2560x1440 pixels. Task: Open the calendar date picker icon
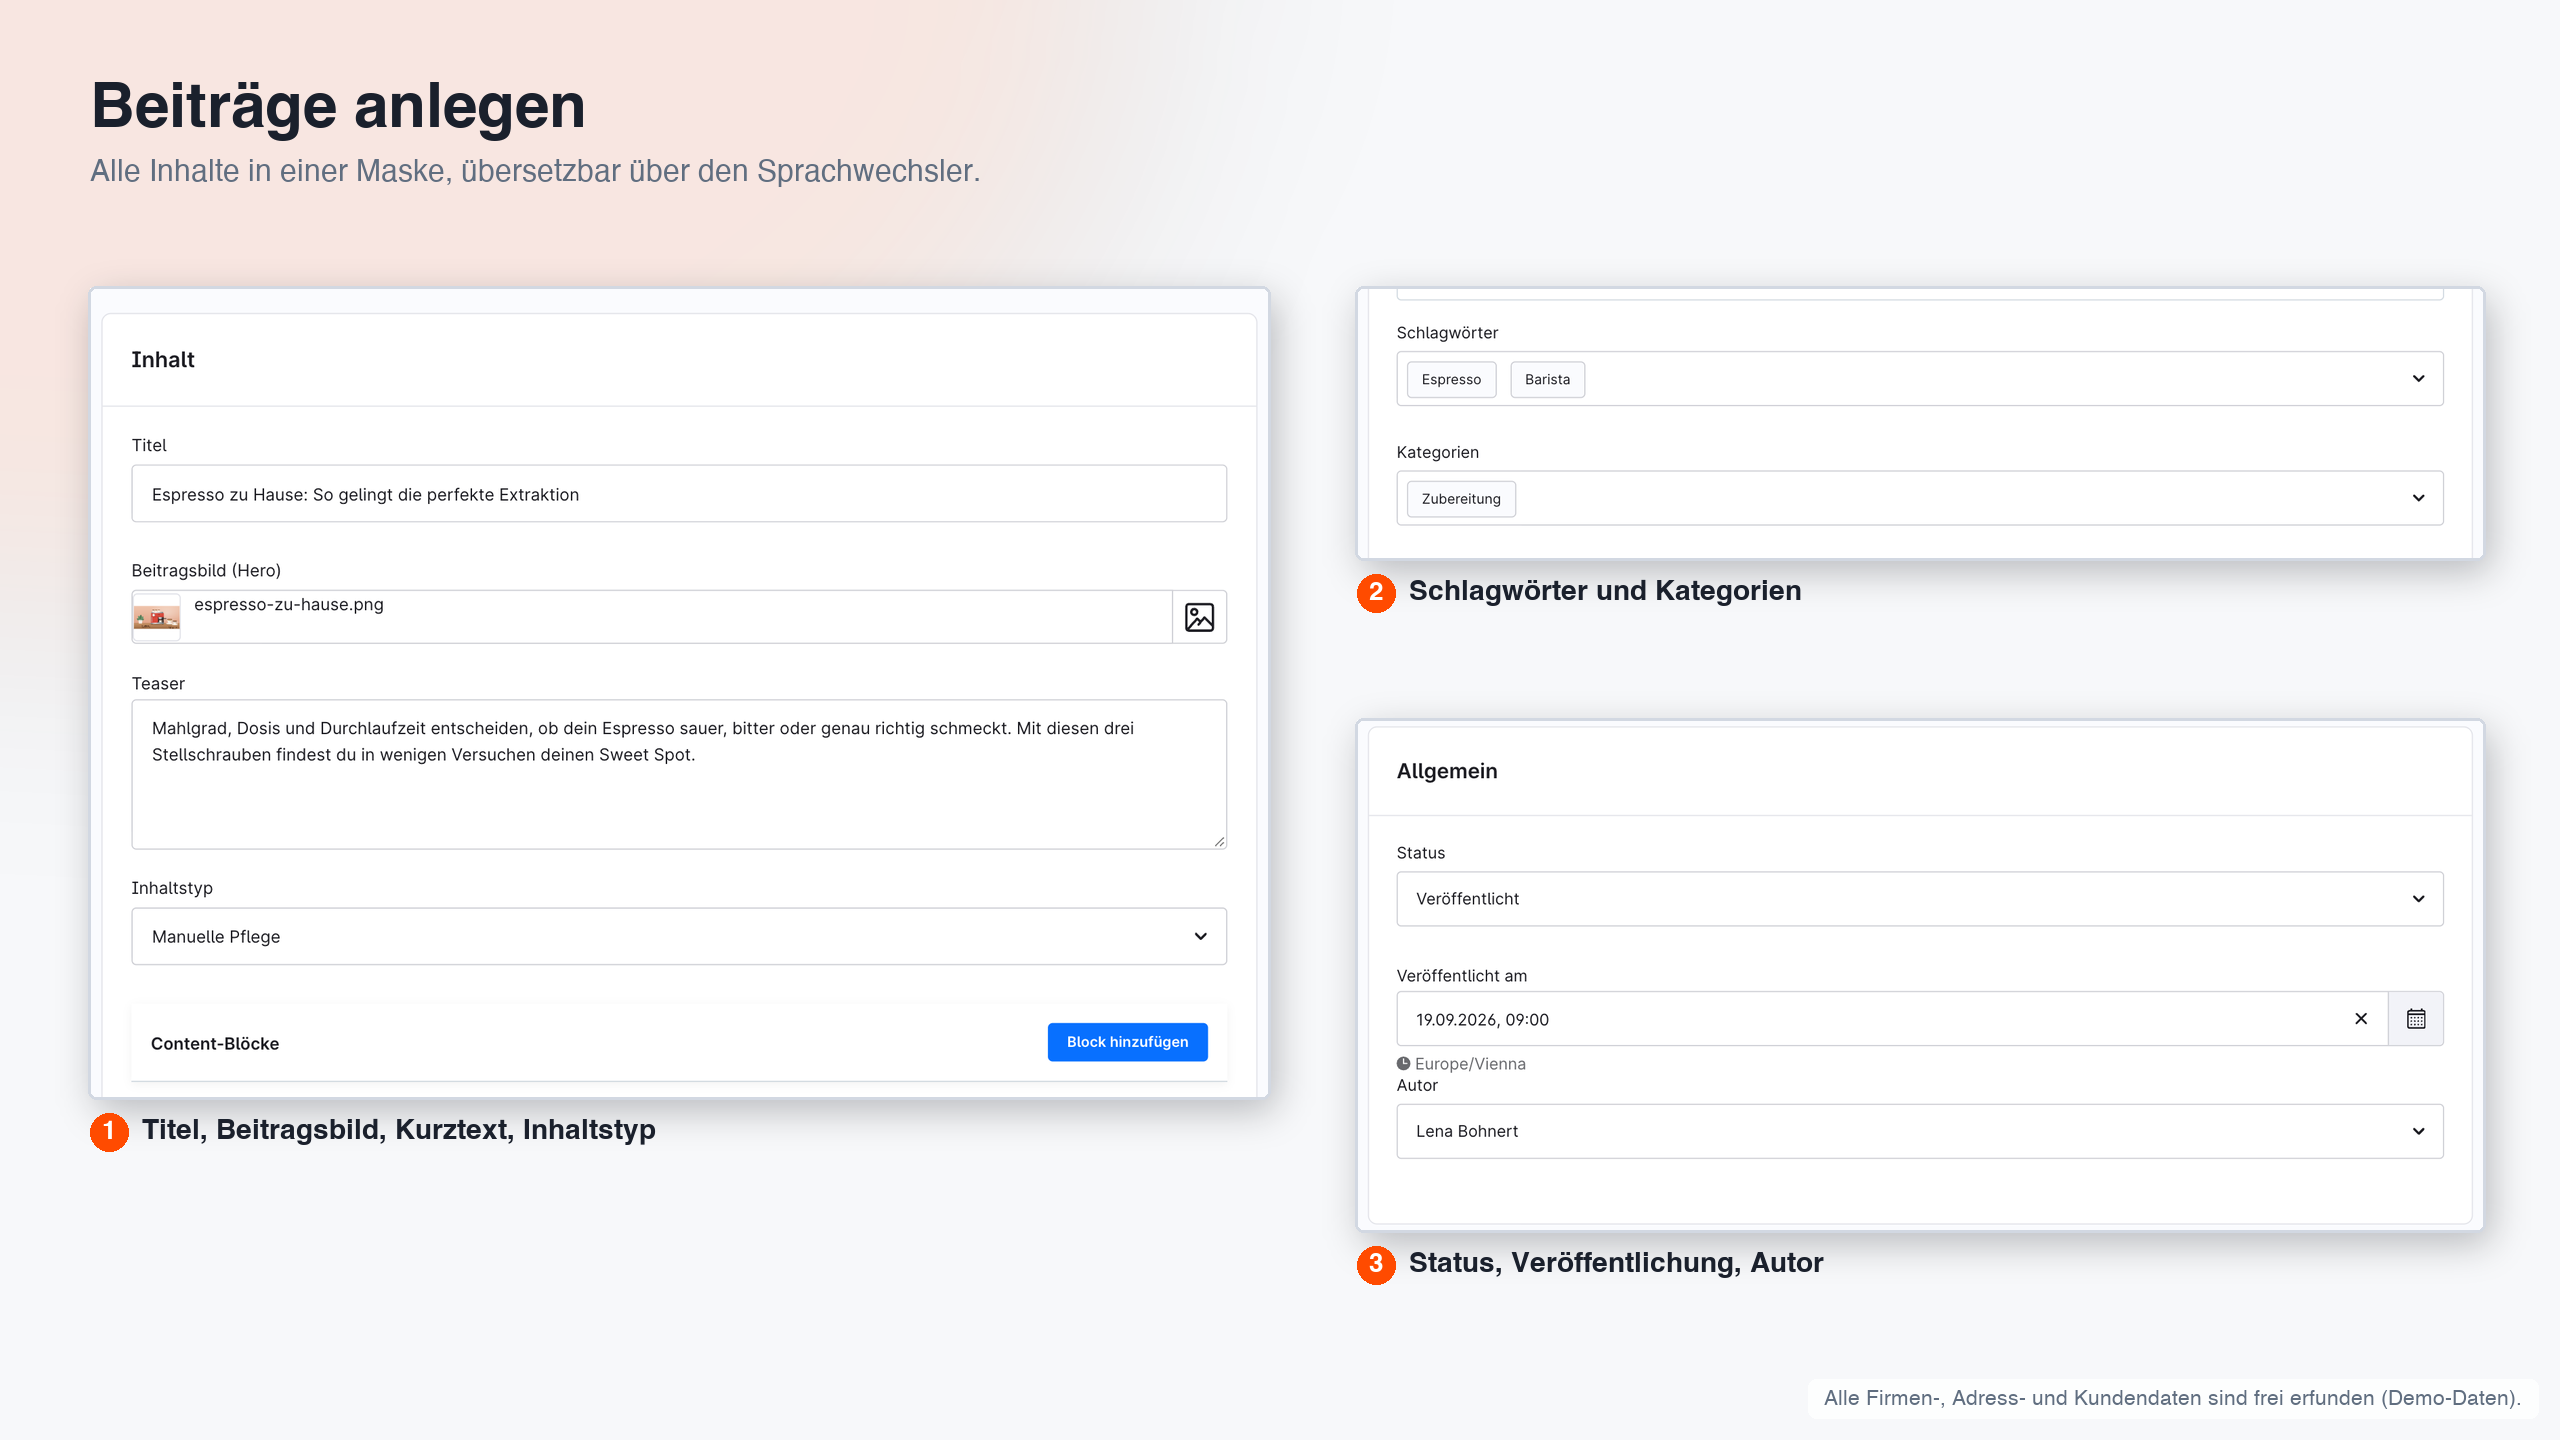point(2416,1019)
